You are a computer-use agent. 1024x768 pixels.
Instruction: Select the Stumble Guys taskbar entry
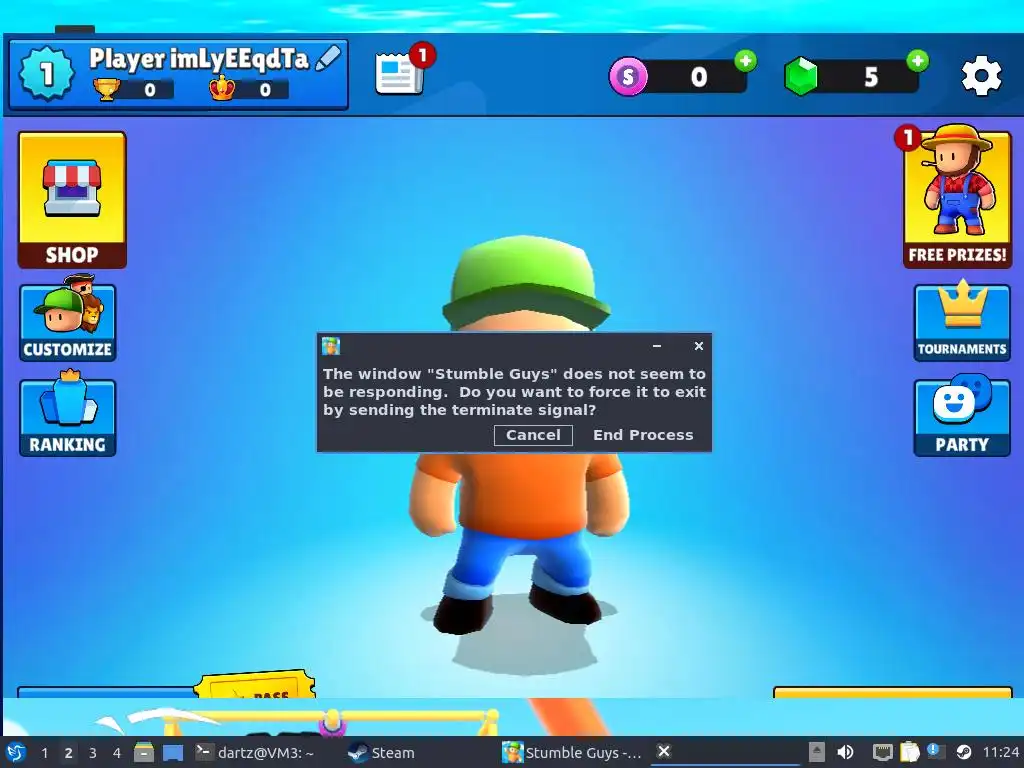(x=571, y=752)
